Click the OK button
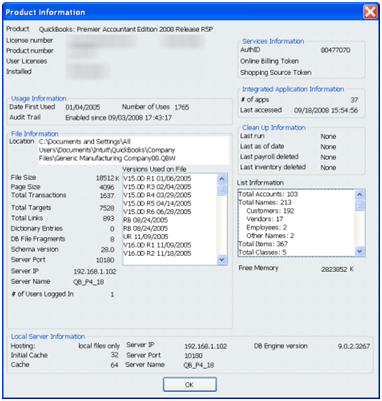 point(190,385)
